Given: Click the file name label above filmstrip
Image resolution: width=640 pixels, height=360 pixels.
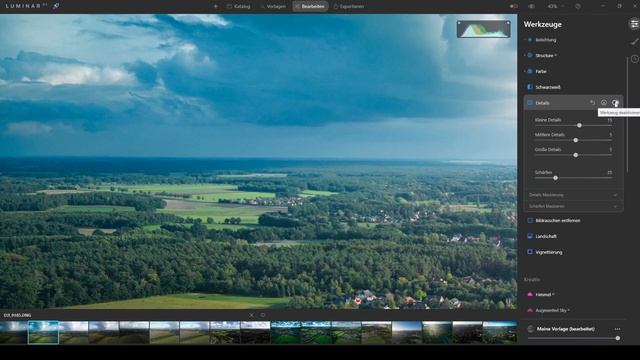Looking at the screenshot, I should [x=17, y=315].
